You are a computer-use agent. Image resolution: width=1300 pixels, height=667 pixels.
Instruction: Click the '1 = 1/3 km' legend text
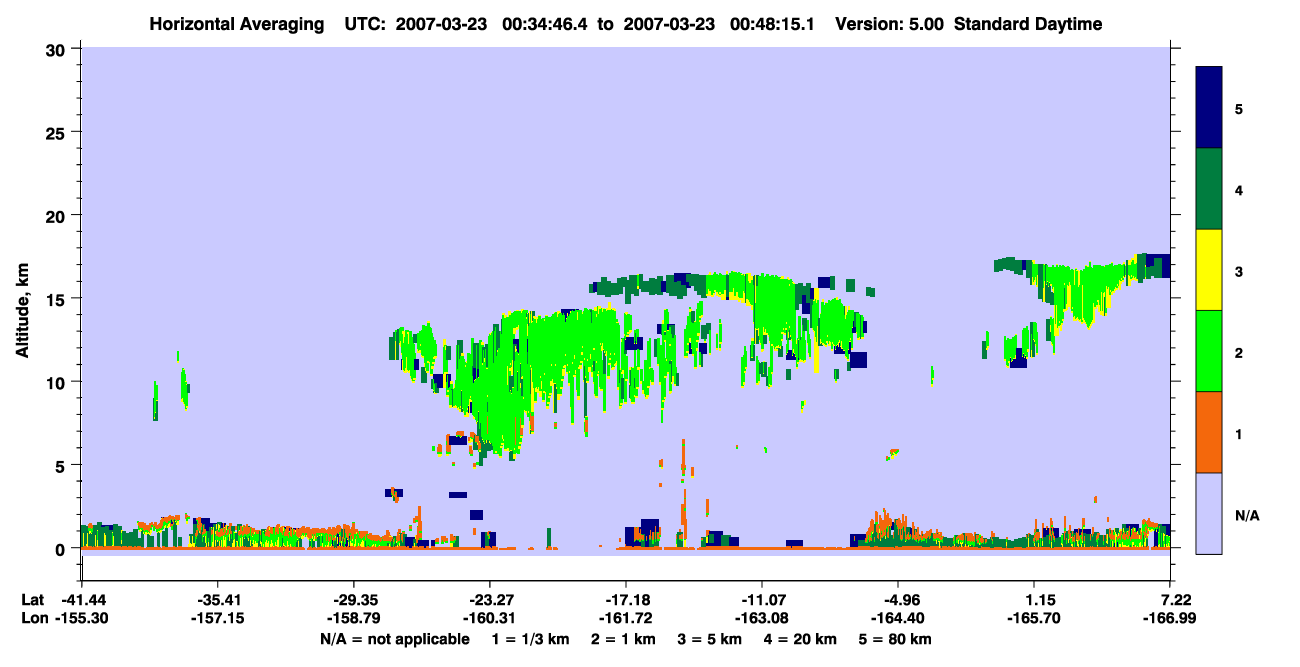[531, 639]
